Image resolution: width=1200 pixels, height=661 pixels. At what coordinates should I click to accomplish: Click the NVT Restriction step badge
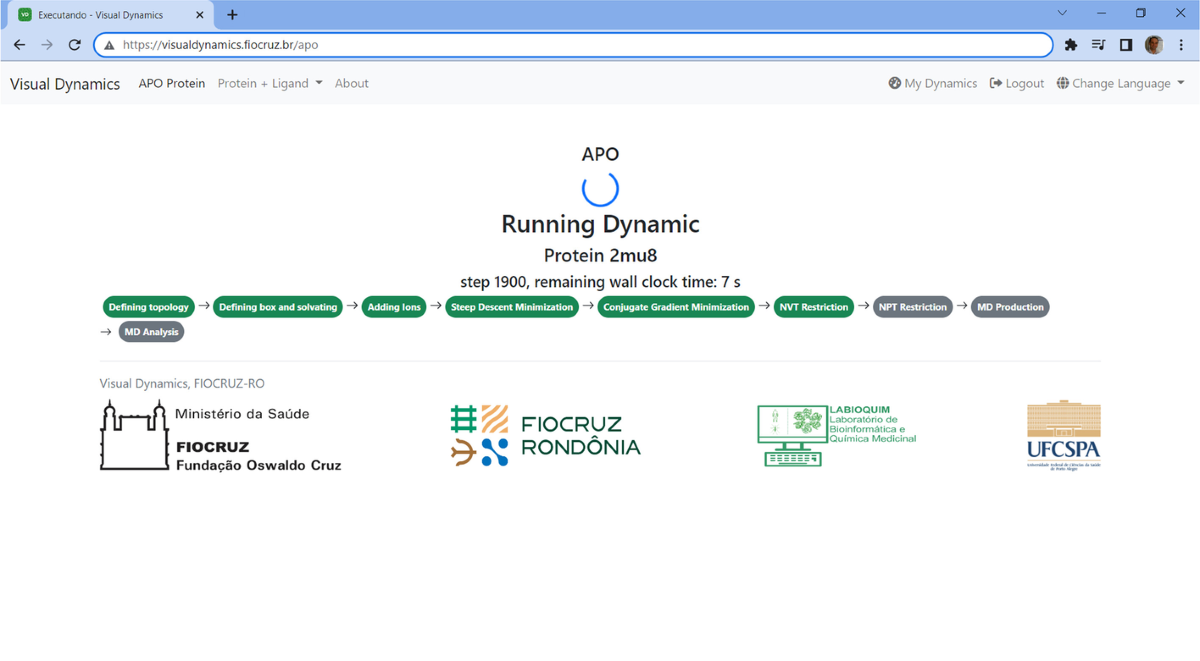click(813, 307)
